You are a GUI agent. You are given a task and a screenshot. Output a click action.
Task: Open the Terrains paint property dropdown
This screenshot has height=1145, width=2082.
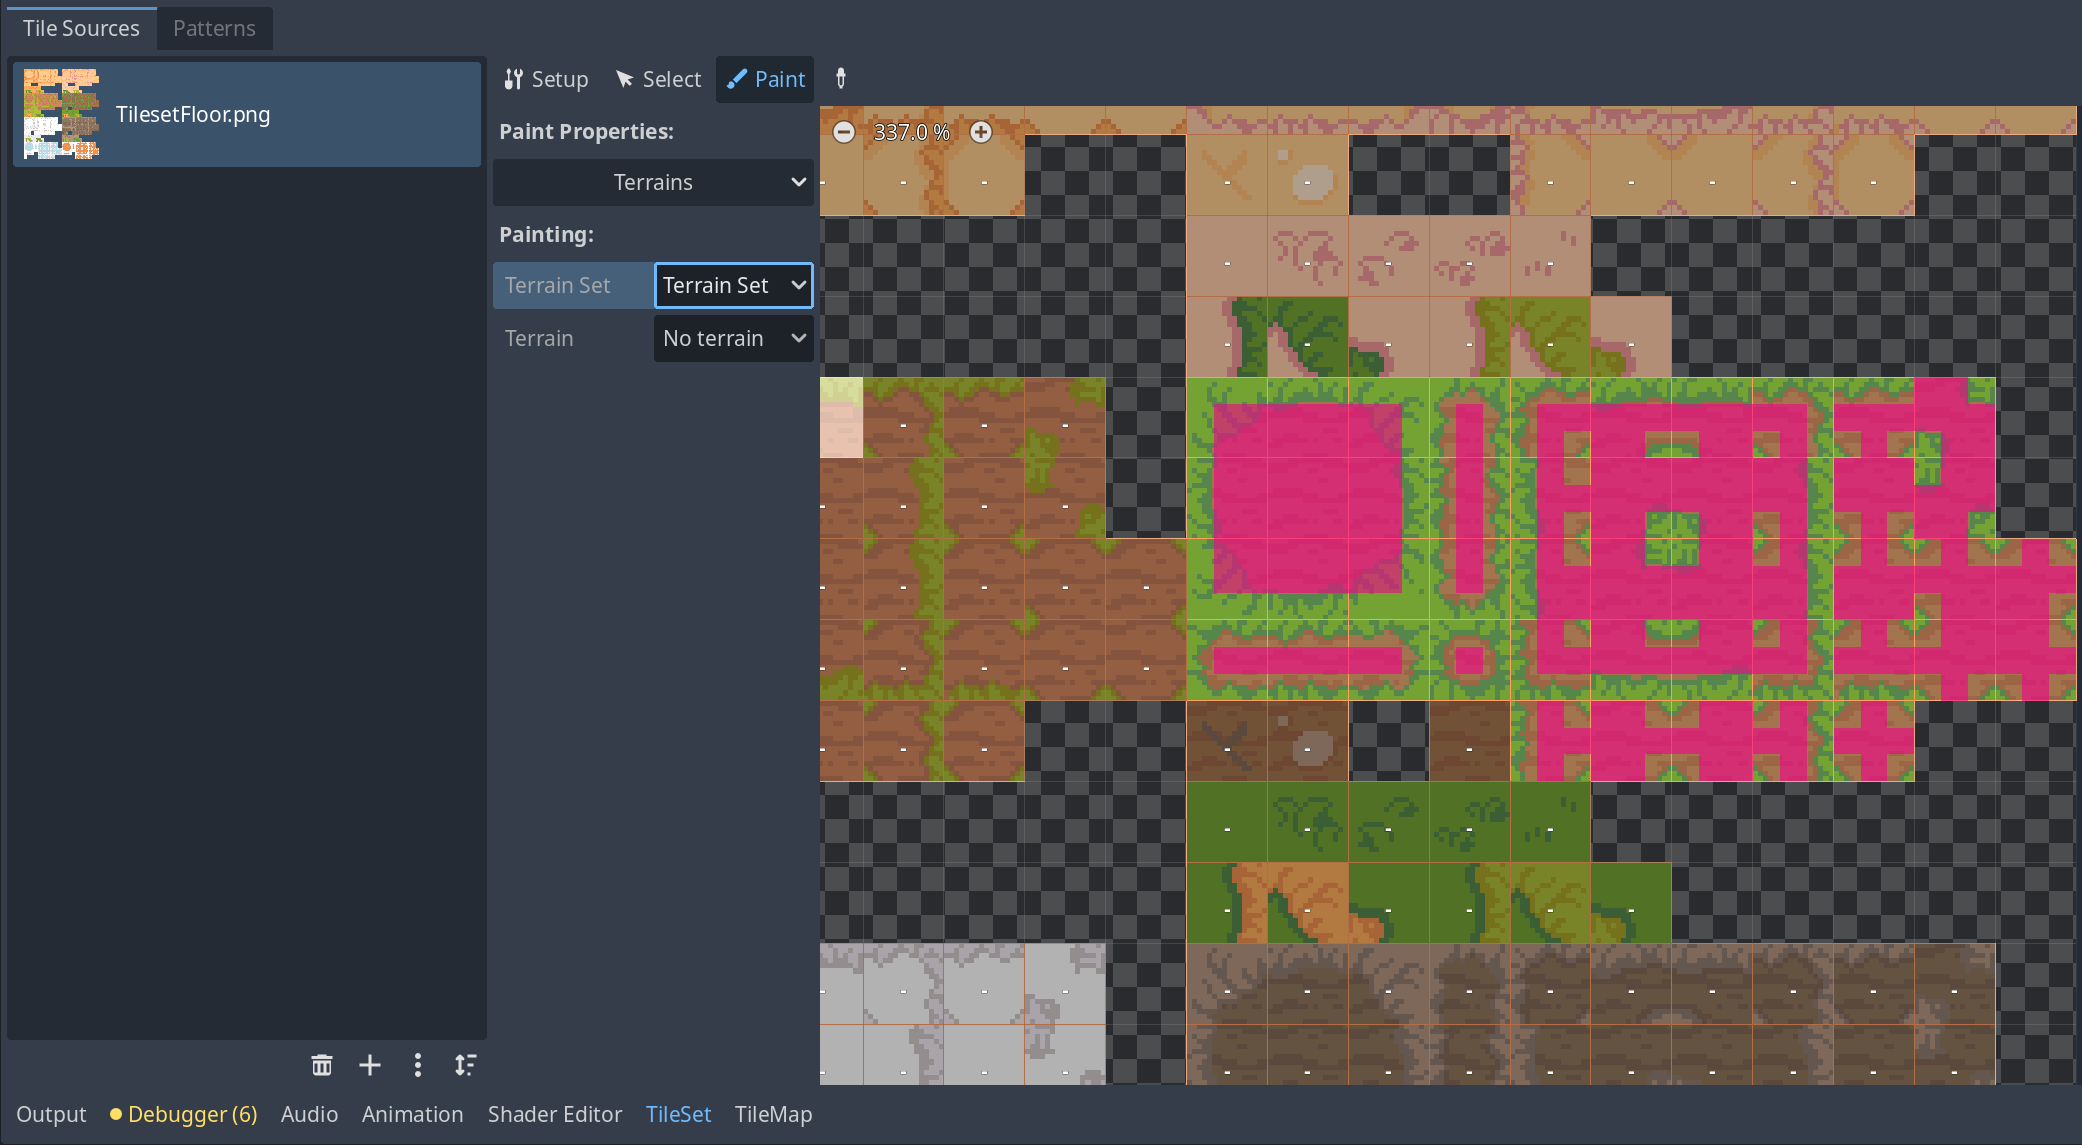click(653, 182)
